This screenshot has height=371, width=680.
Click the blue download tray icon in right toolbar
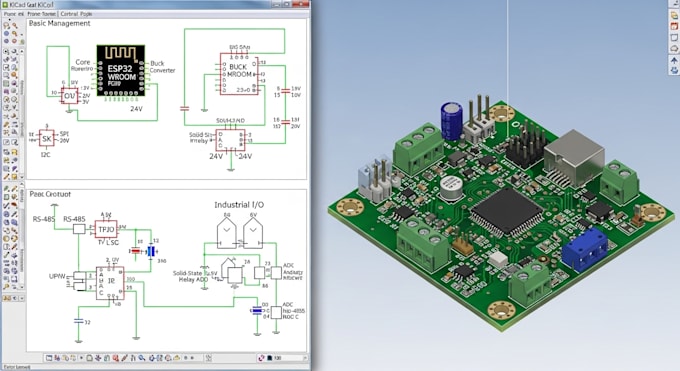point(674,70)
